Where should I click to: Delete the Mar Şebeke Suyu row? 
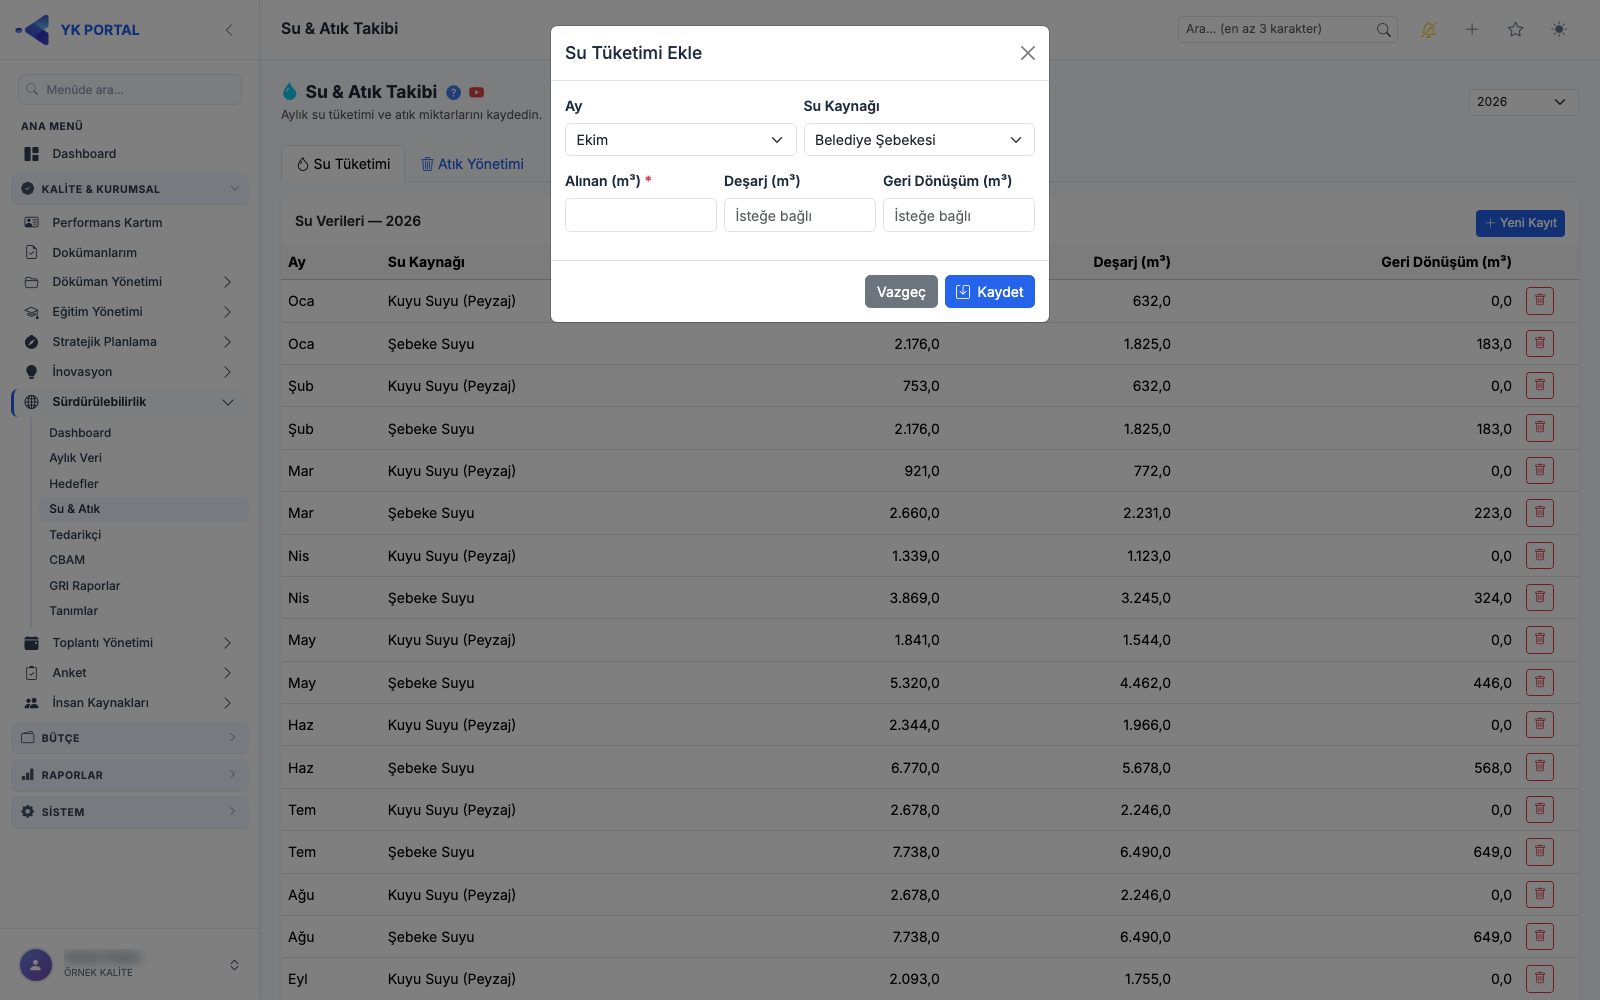[x=1540, y=513]
